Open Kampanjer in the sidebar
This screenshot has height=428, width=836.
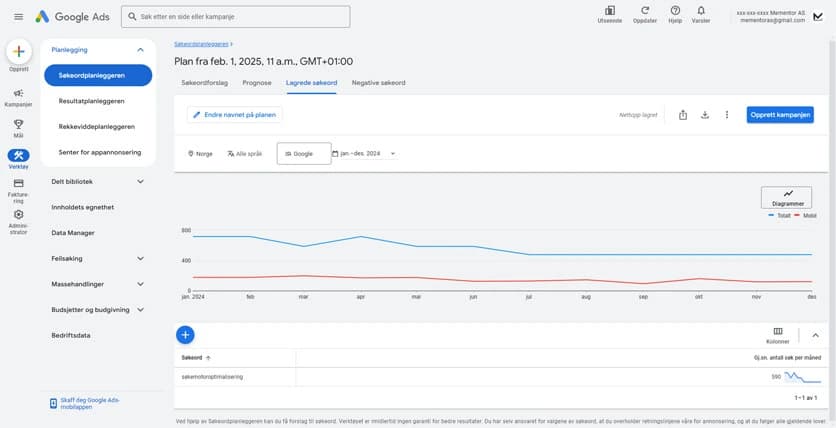(x=19, y=98)
